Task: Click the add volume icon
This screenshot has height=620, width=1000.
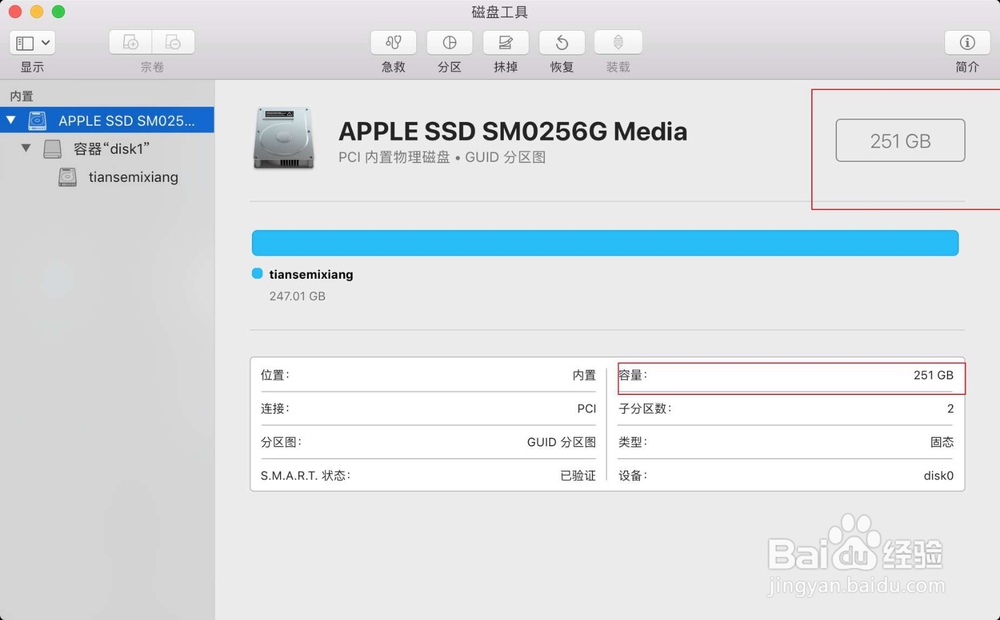Action: pyautogui.click(x=131, y=42)
